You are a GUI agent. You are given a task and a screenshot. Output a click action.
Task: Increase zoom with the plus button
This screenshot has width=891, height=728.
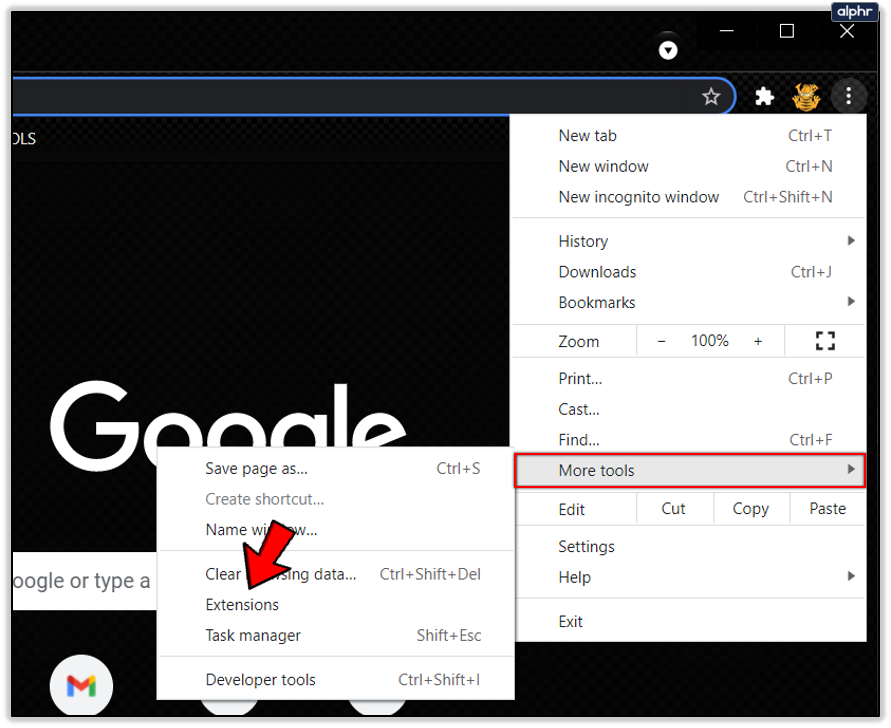coord(757,341)
